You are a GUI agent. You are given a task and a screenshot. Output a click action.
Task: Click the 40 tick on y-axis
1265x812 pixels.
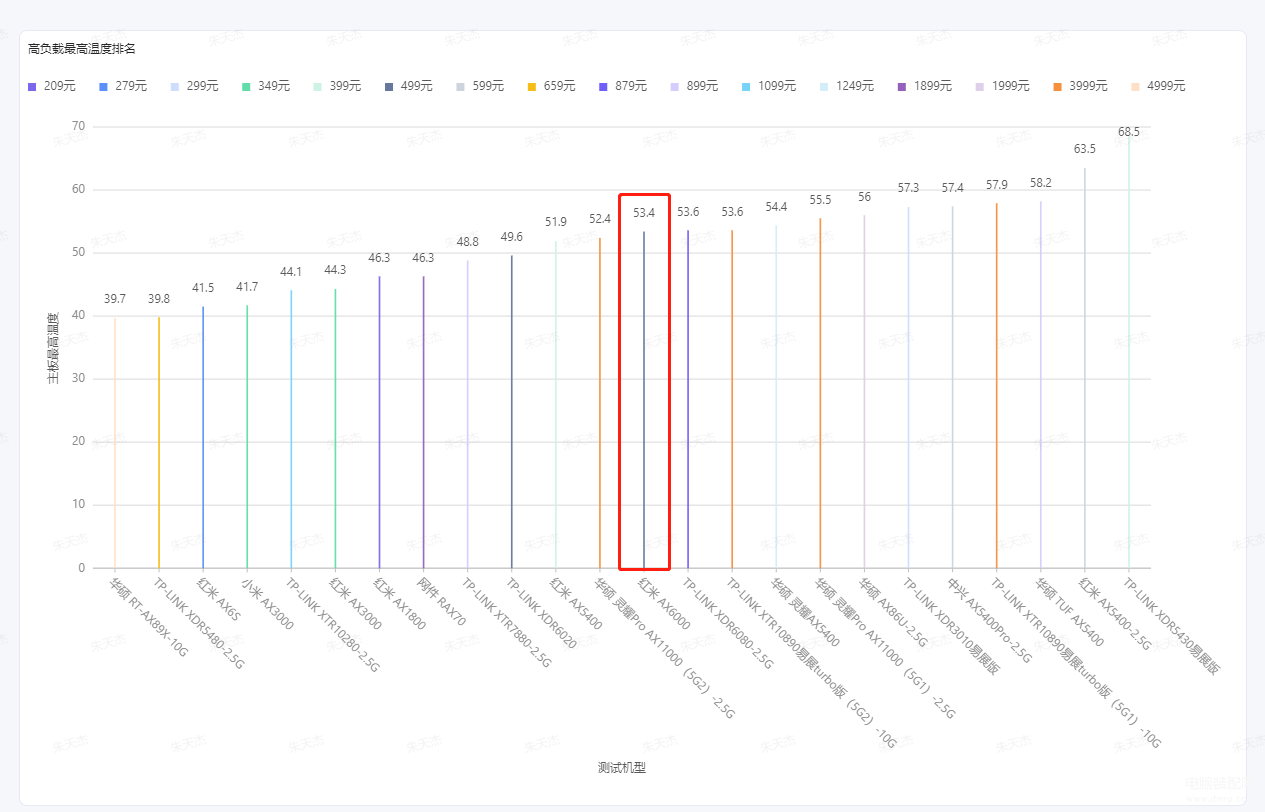point(79,316)
